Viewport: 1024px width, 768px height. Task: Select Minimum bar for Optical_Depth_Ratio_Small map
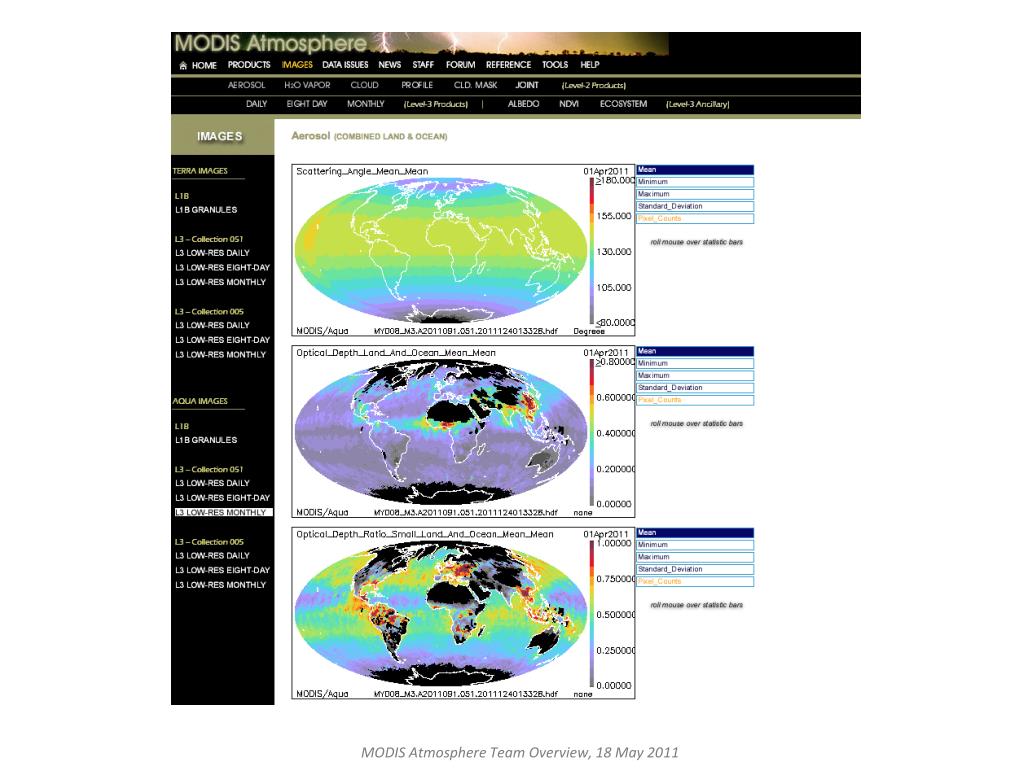coord(695,545)
